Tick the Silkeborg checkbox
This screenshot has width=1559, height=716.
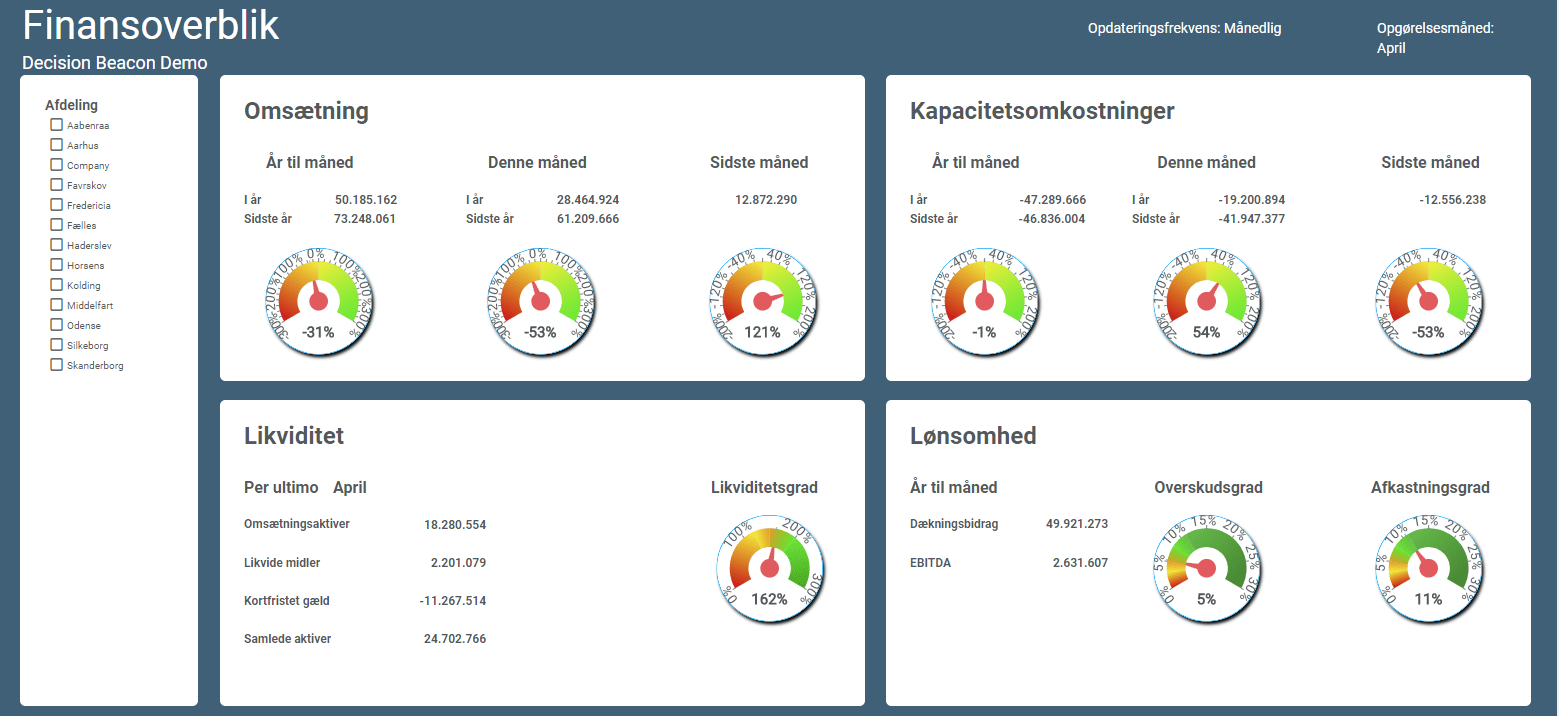tap(57, 345)
